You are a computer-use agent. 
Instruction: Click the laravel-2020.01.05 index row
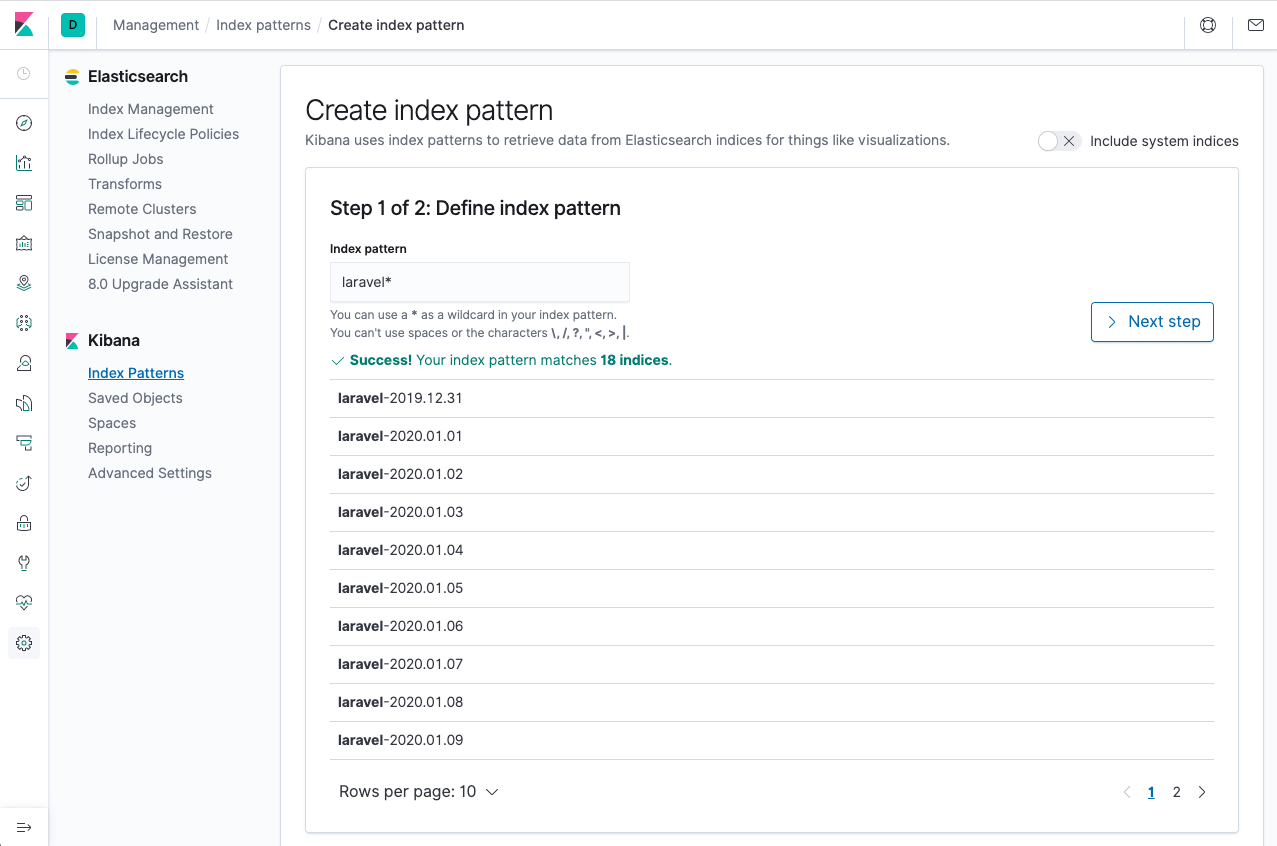[772, 588]
